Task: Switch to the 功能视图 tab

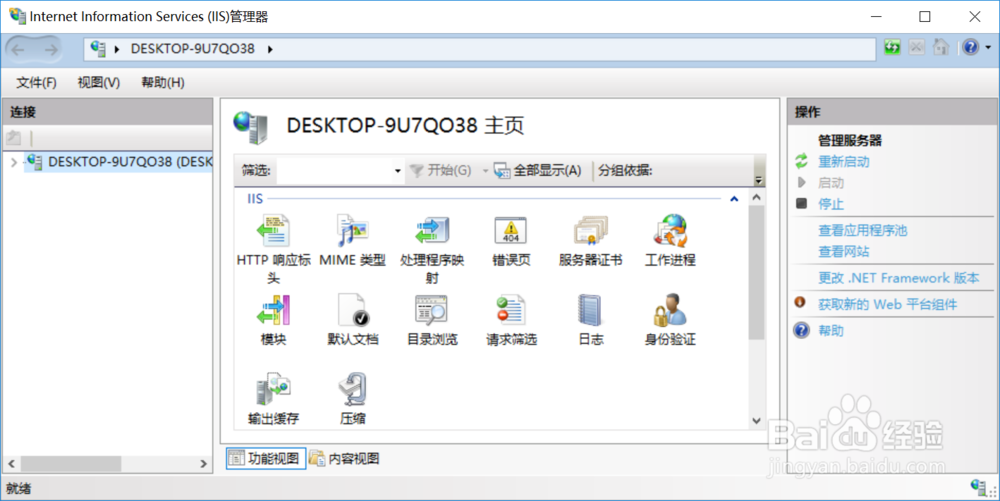Action: coord(265,458)
